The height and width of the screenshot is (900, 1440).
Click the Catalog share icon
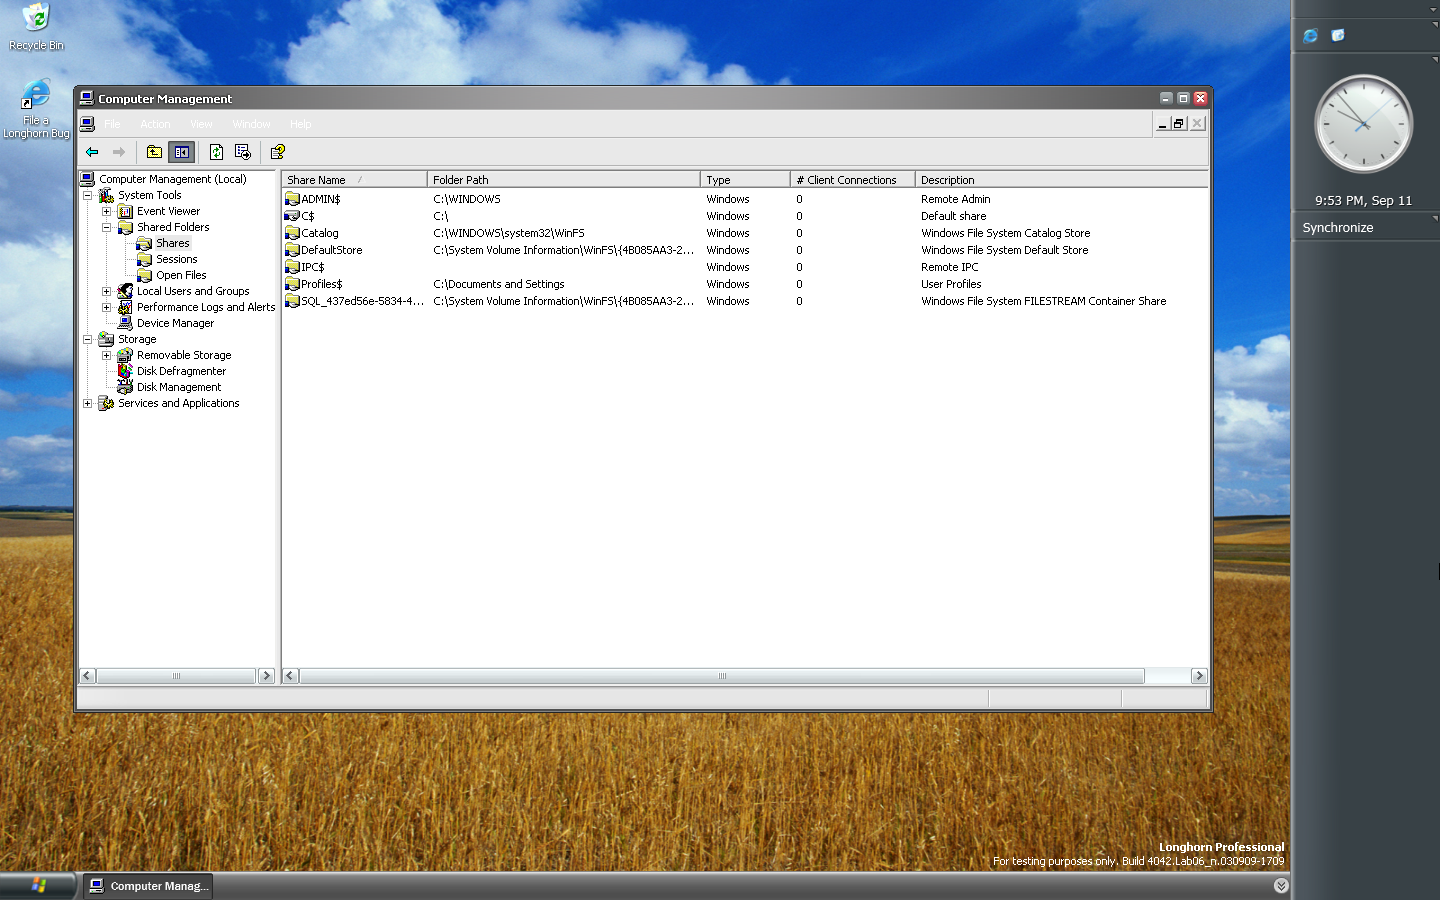(x=292, y=233)
